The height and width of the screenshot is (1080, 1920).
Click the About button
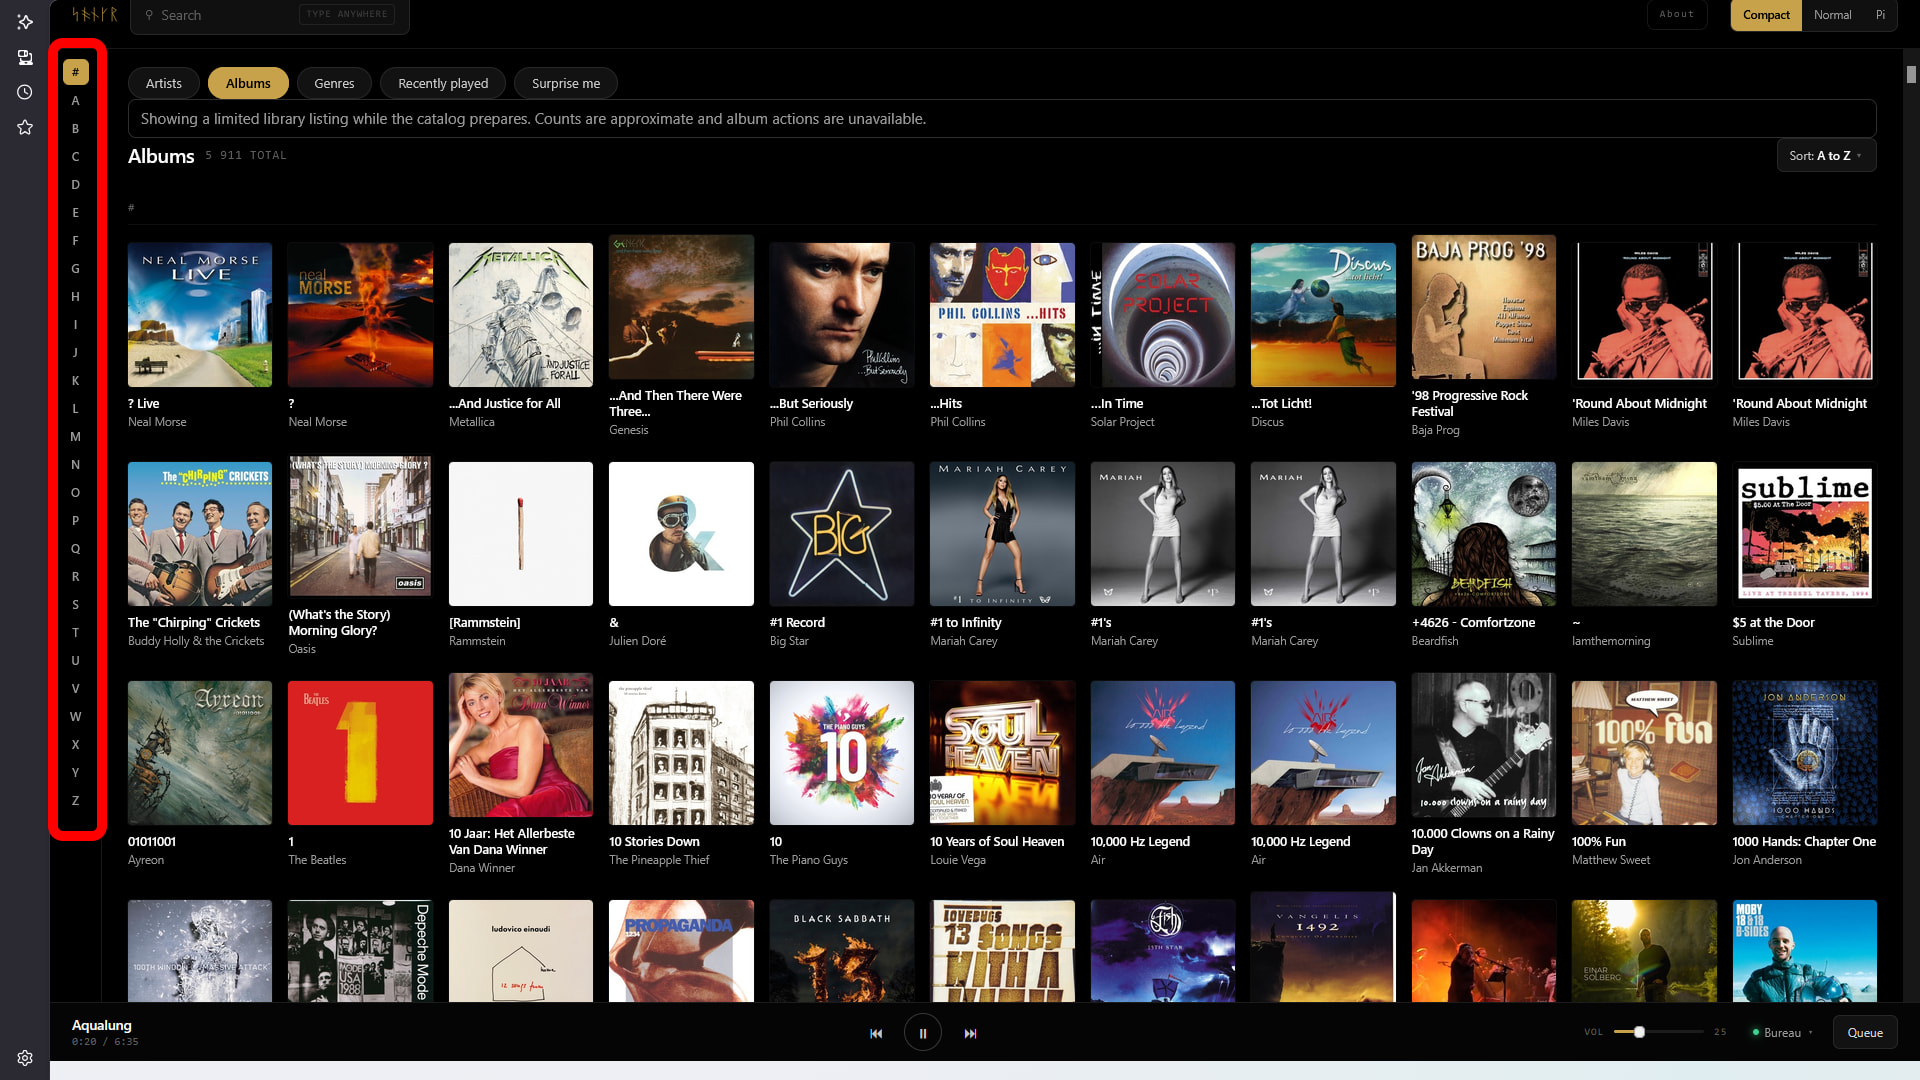pos(1677,15)
